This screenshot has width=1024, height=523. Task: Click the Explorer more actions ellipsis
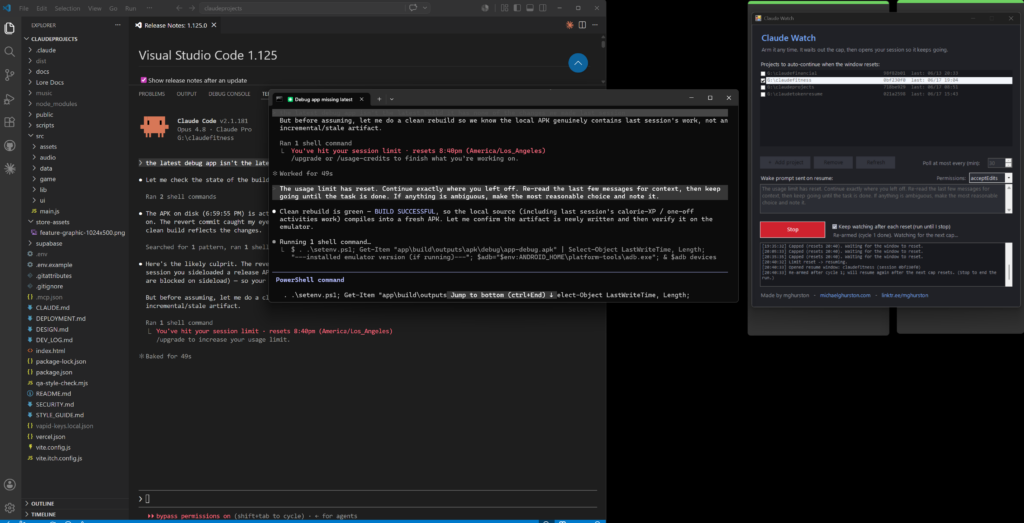(x=118, y=25)
